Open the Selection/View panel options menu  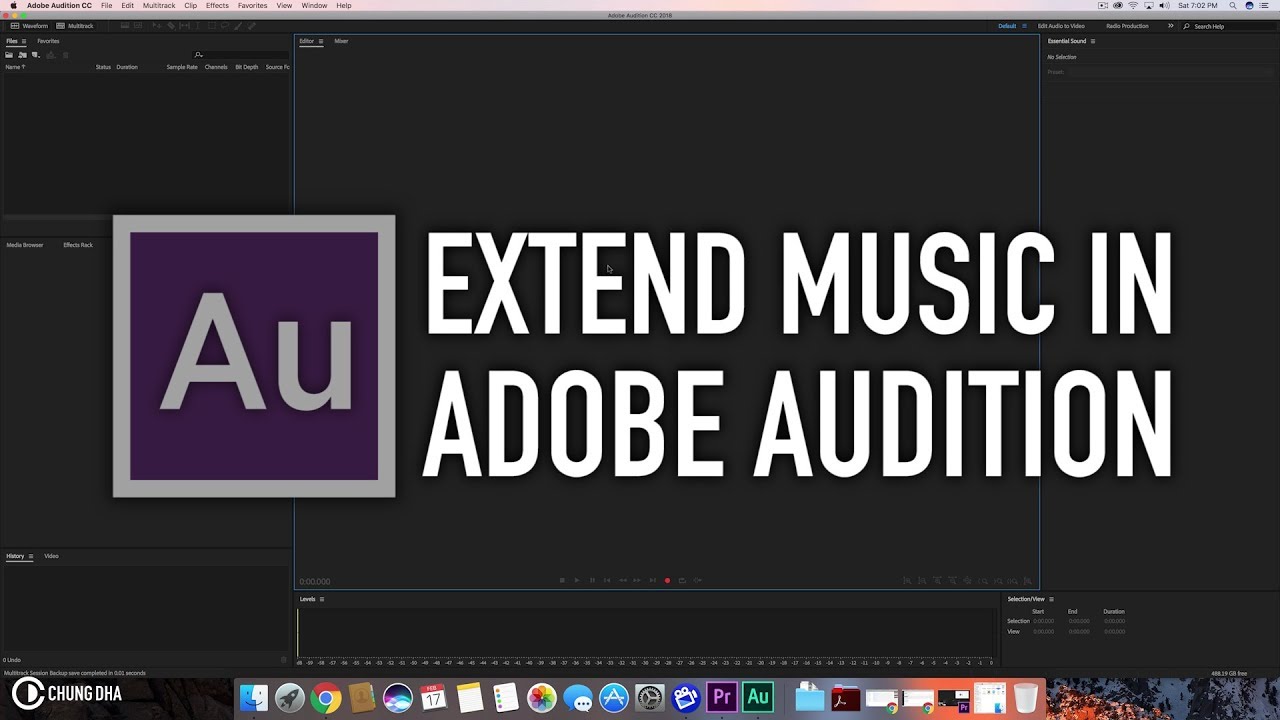coord(1051,599)
